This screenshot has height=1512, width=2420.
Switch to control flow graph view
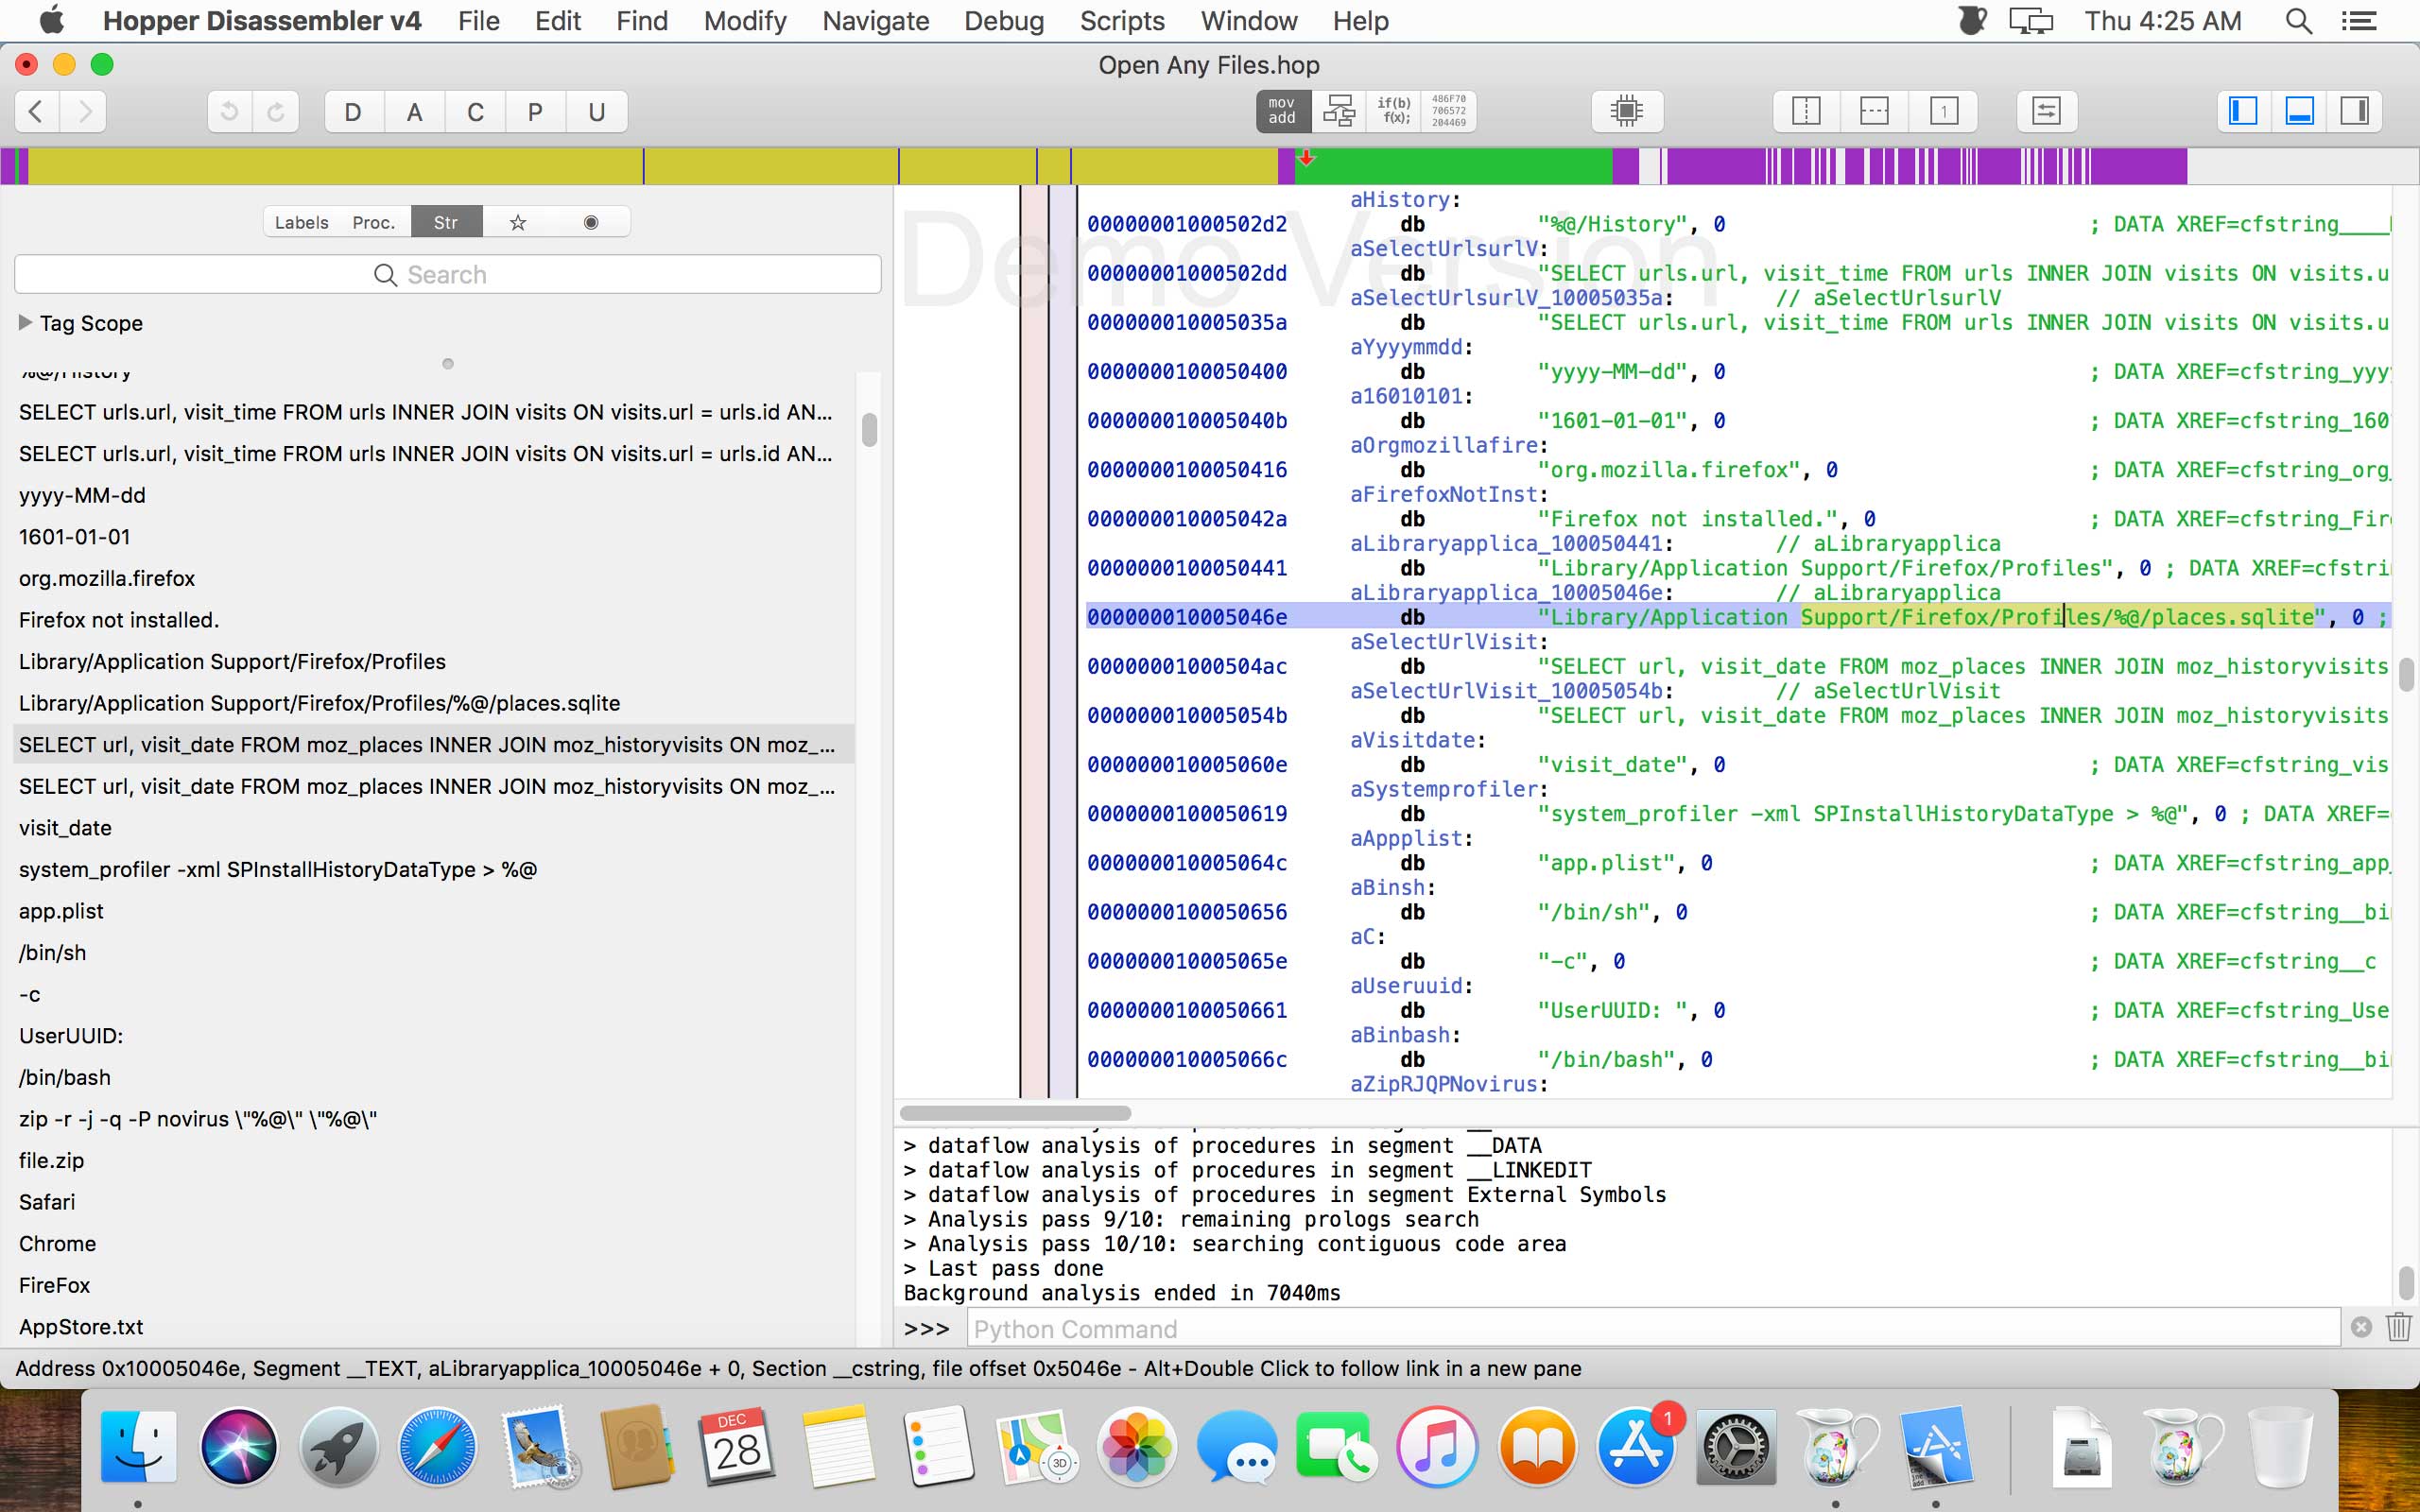pos(1338,111)
